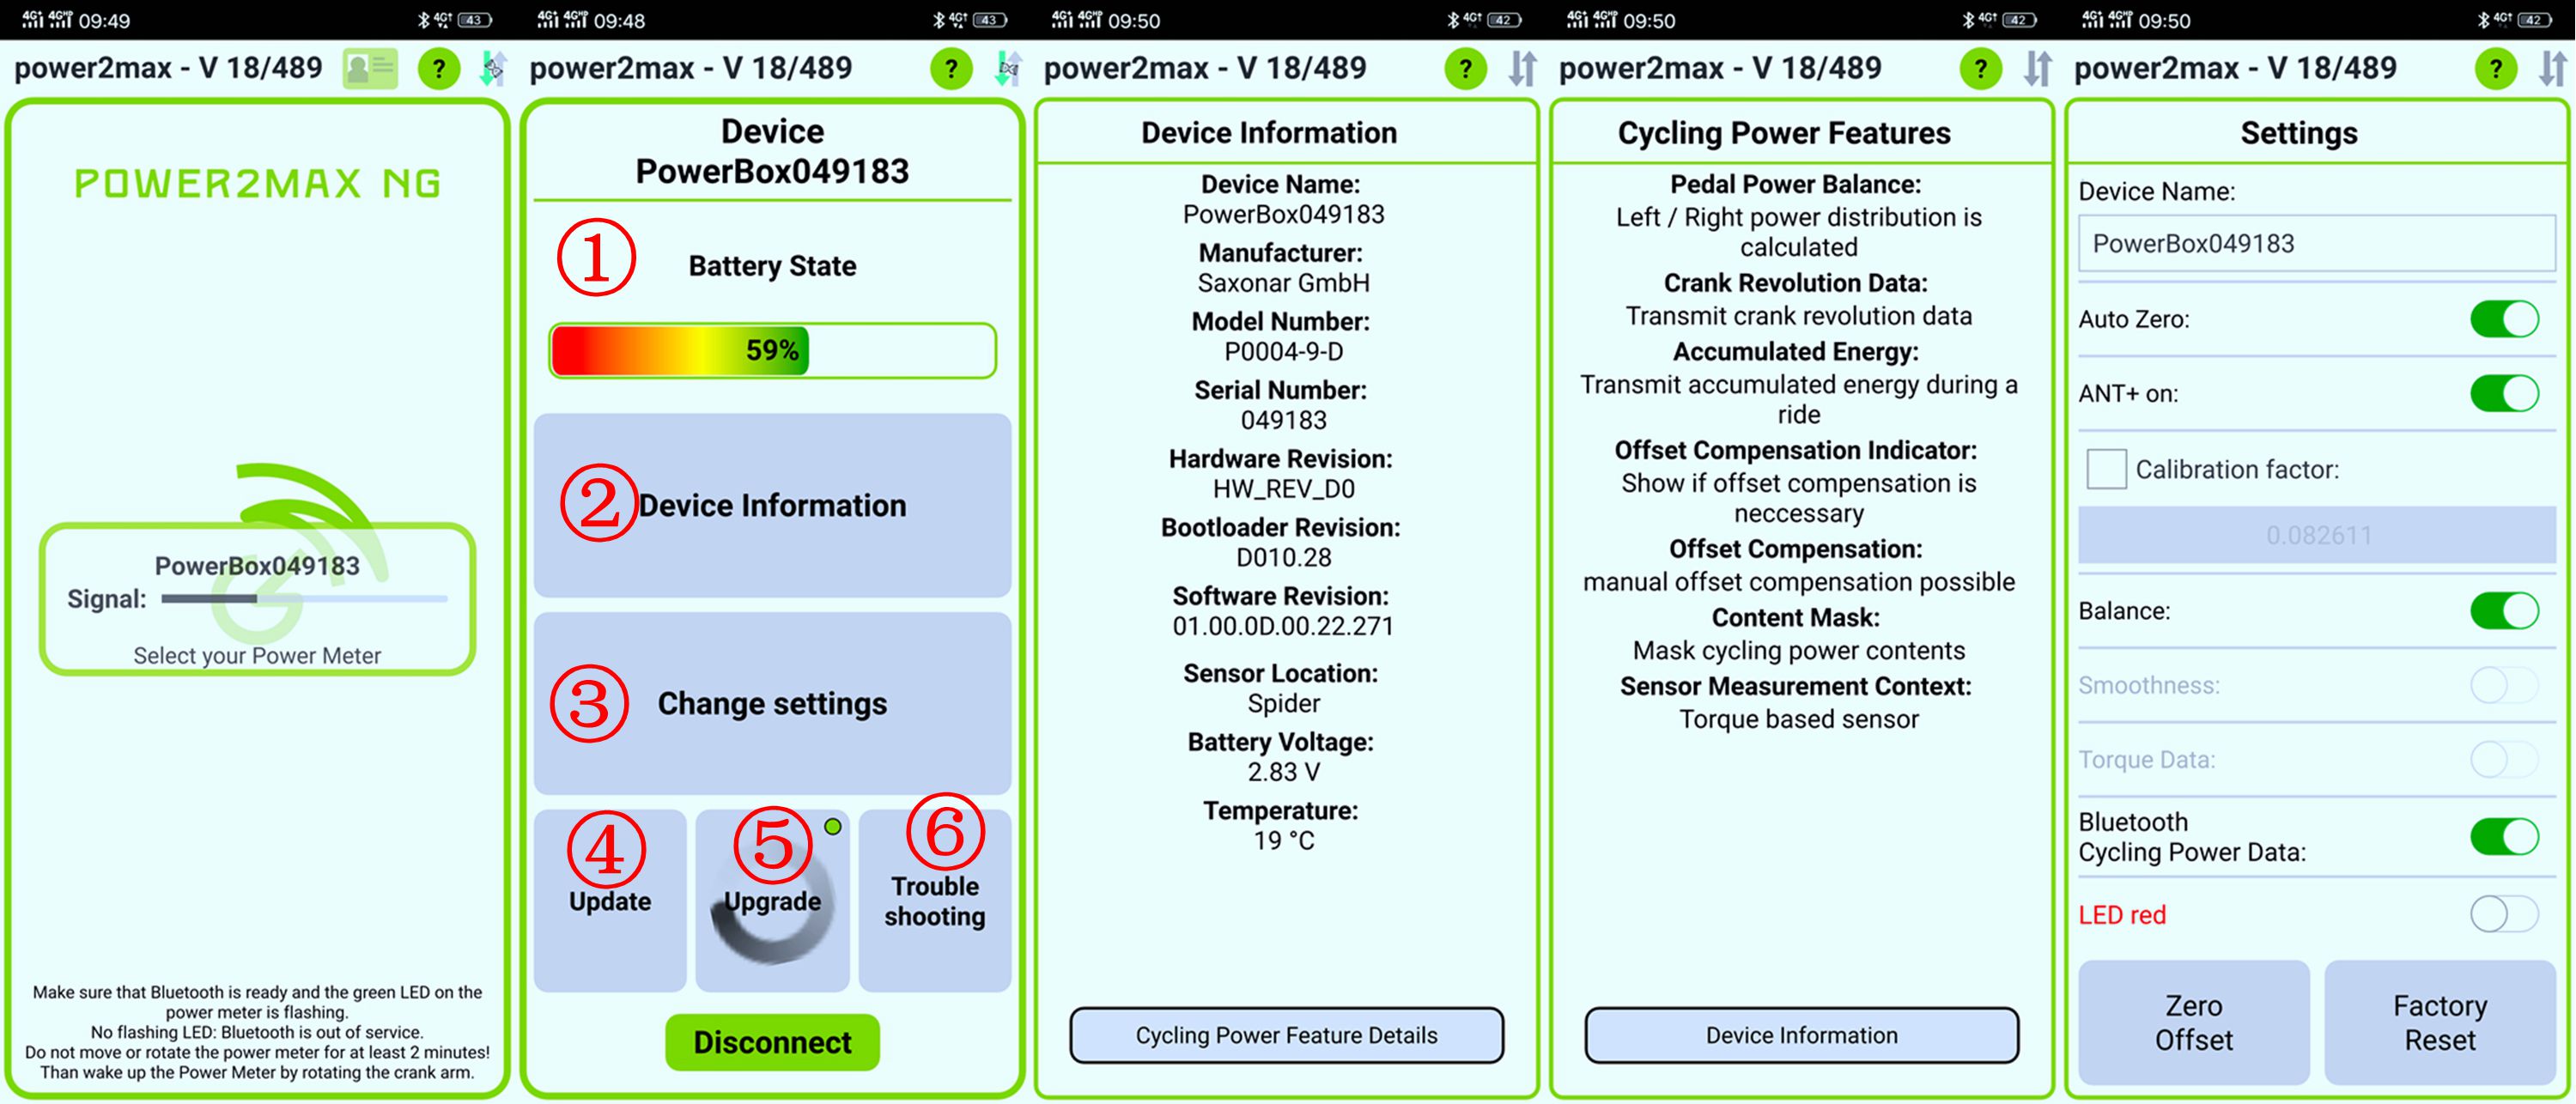The image size is (2576, 1104).
Task: Toggle the ANT+ on switch
Action: (2504, 393)
